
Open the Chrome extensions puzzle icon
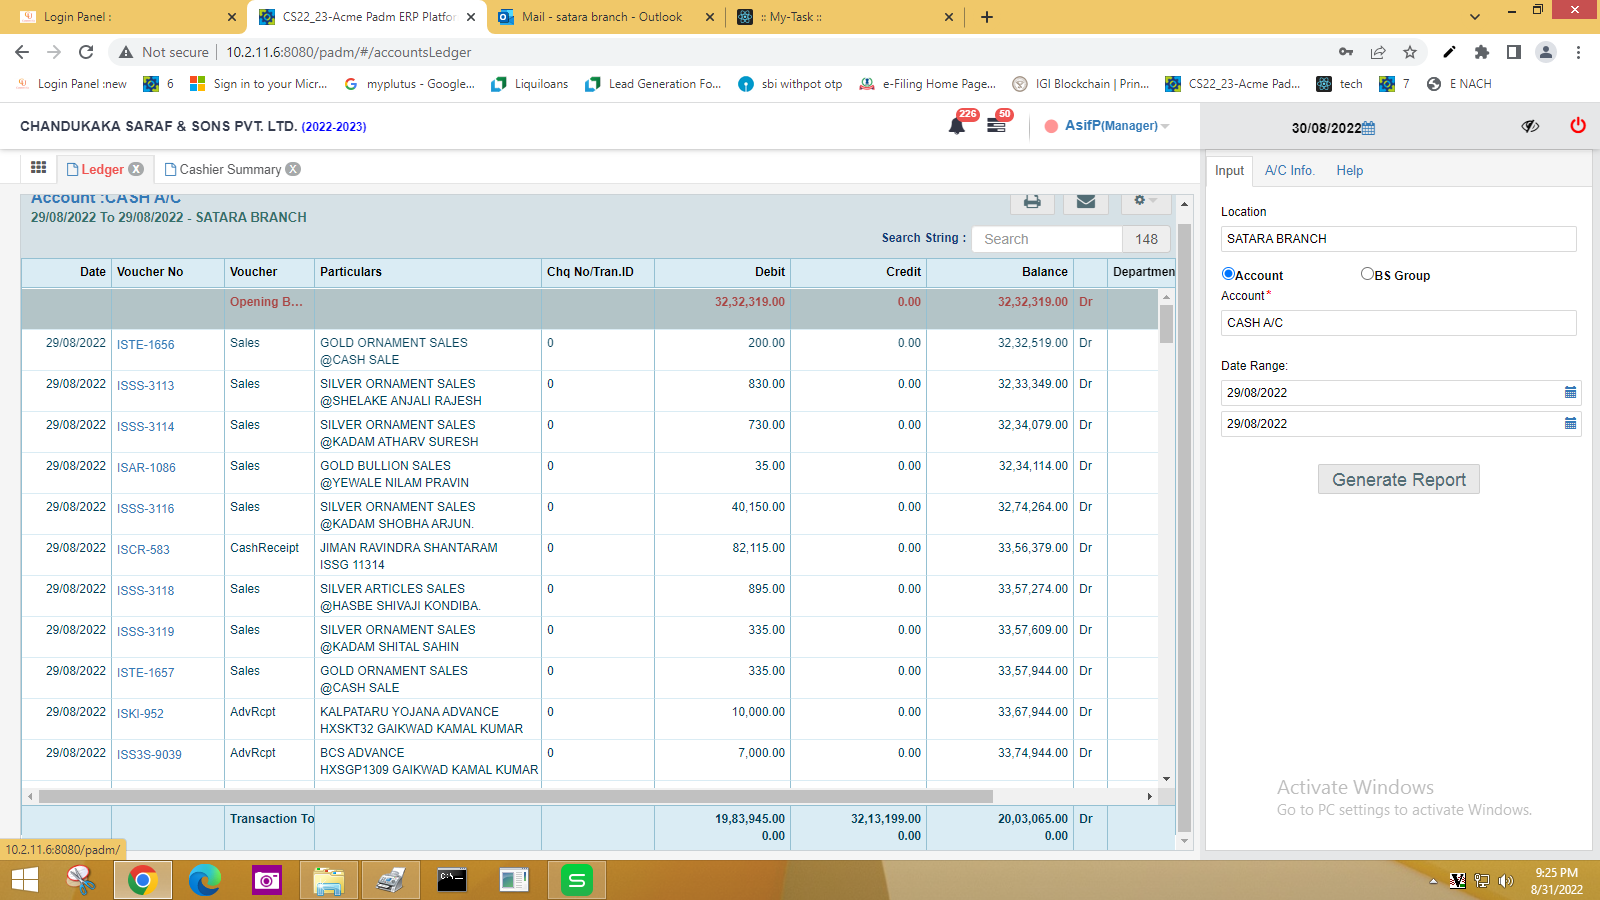point(1482,52)
